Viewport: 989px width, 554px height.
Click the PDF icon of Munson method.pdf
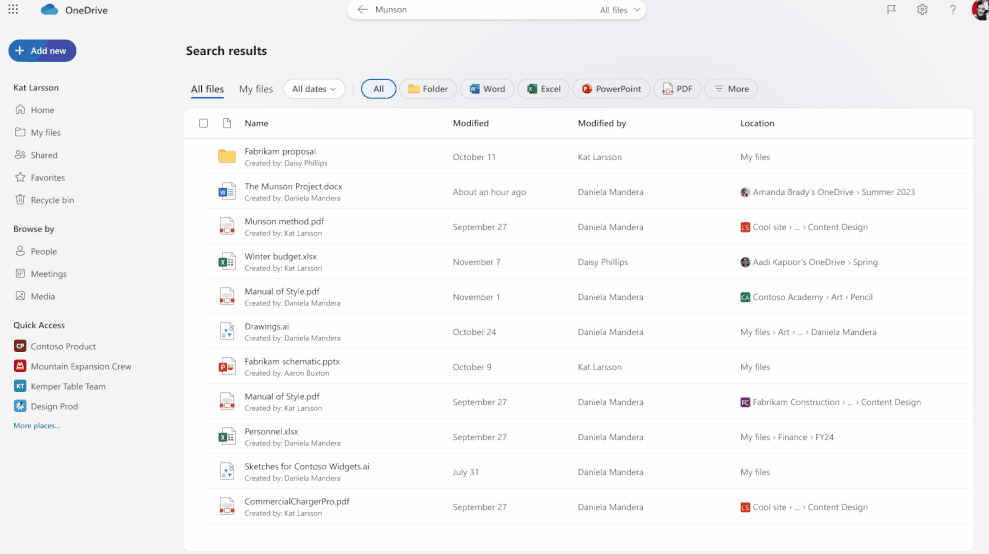(x=227, y=227)
